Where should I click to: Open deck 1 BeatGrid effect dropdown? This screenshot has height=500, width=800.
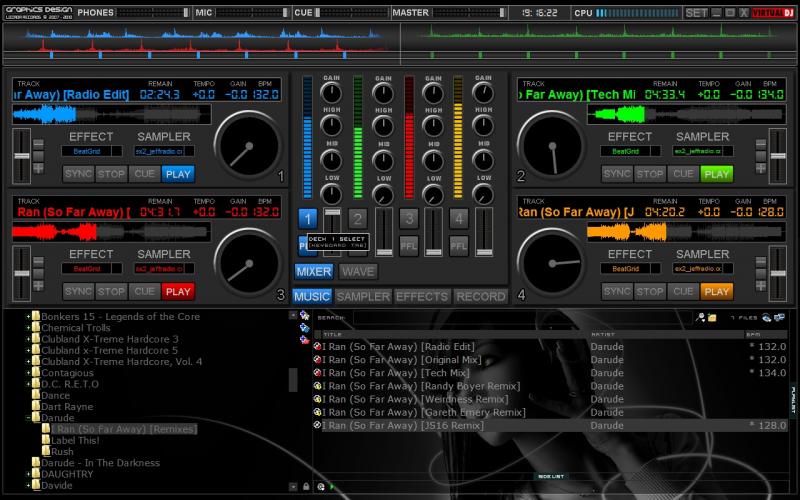click(117, 151)
